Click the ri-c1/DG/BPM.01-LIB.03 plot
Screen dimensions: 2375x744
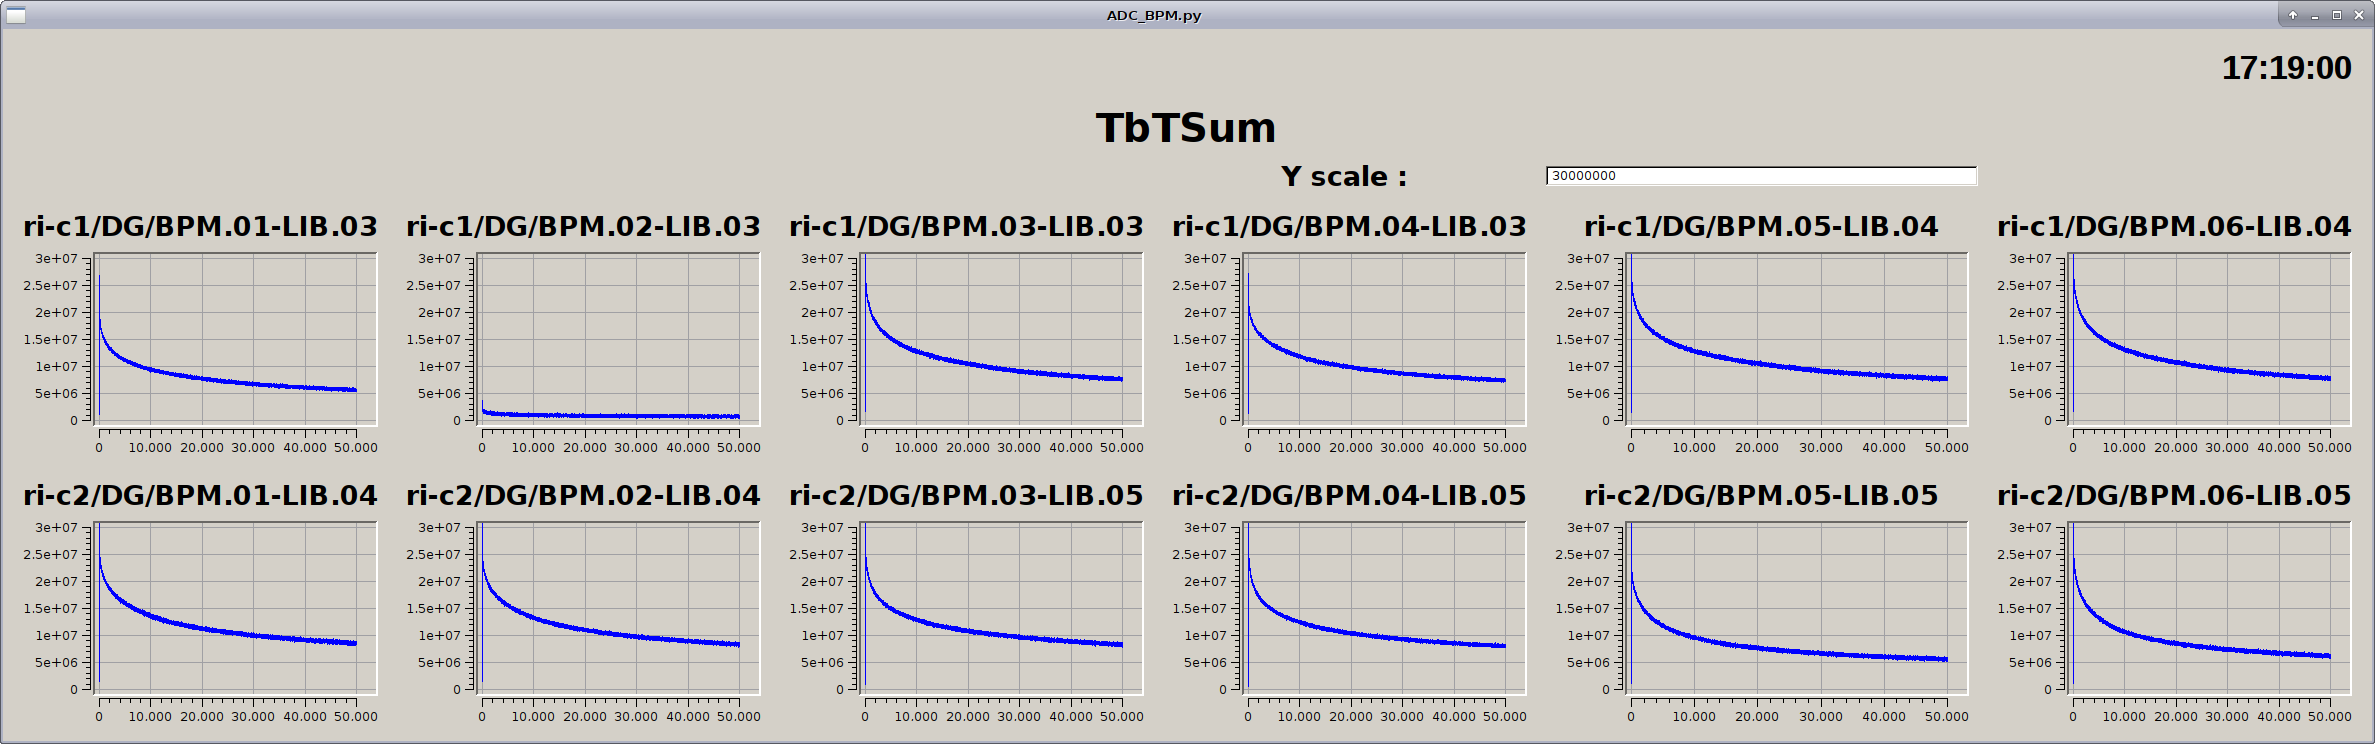pos(236,338)
